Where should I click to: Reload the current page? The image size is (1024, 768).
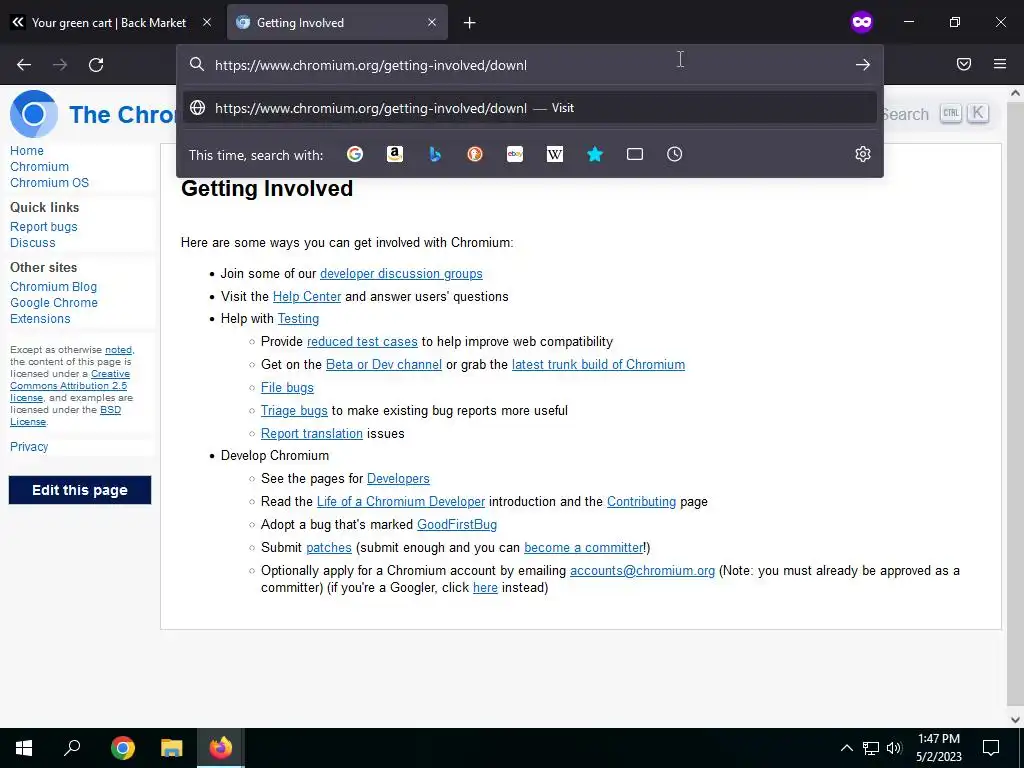[96, 65]
